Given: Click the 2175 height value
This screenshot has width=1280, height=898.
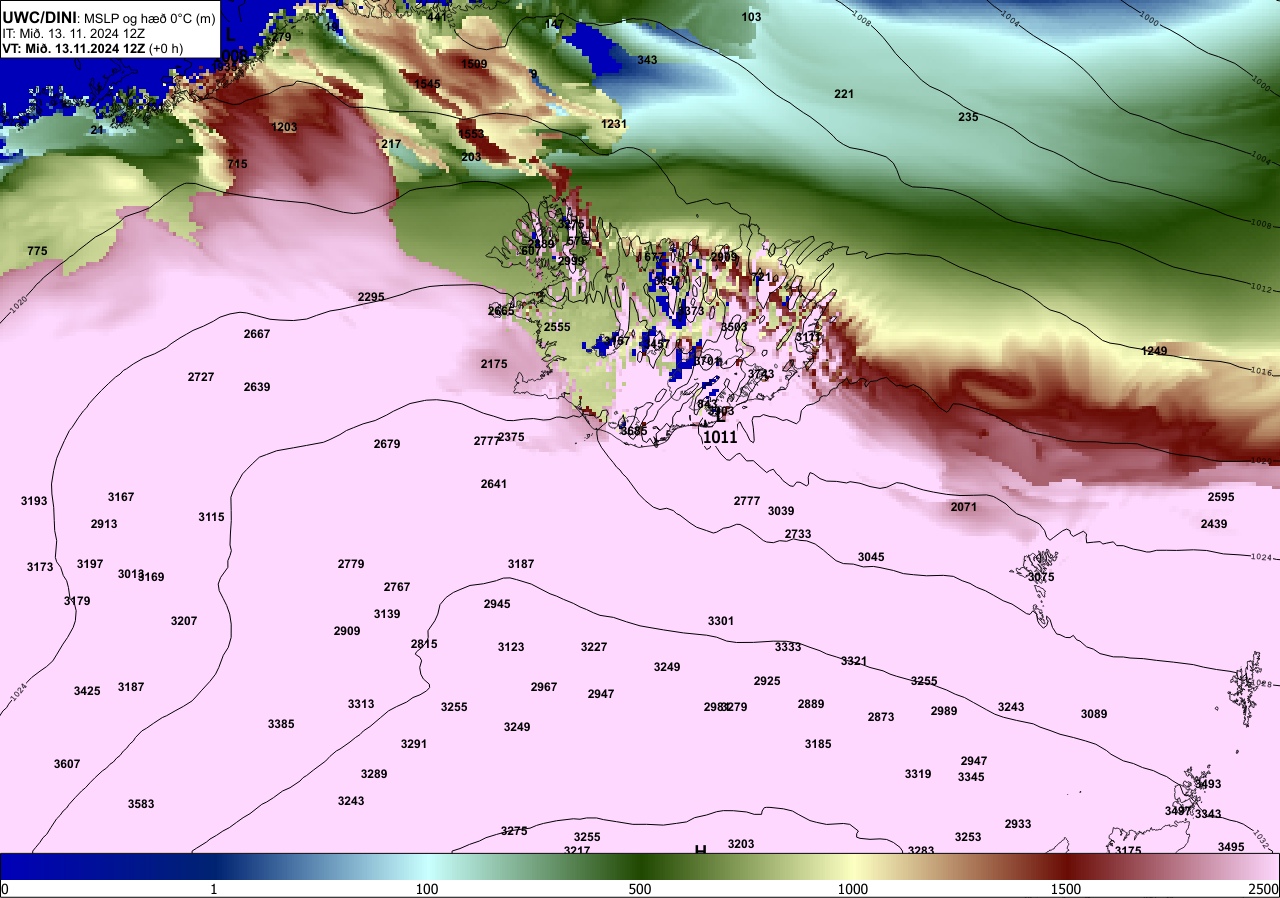Looking at the screenshot, I should [494, 364].
